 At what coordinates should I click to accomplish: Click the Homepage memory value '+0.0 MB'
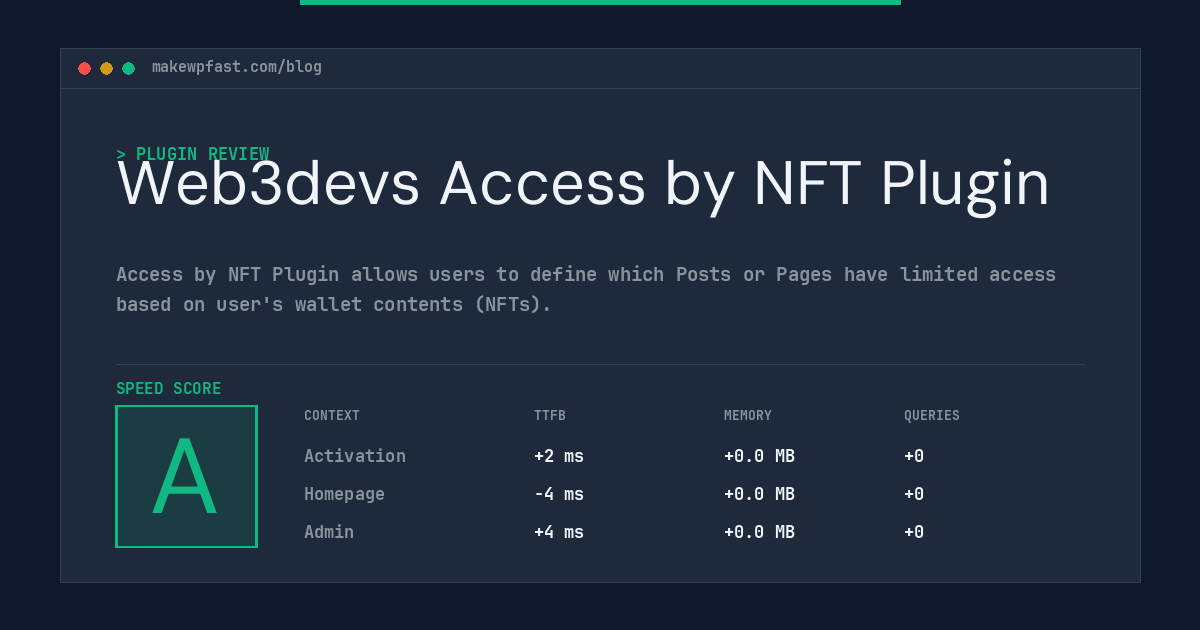[x=759, y=494]
